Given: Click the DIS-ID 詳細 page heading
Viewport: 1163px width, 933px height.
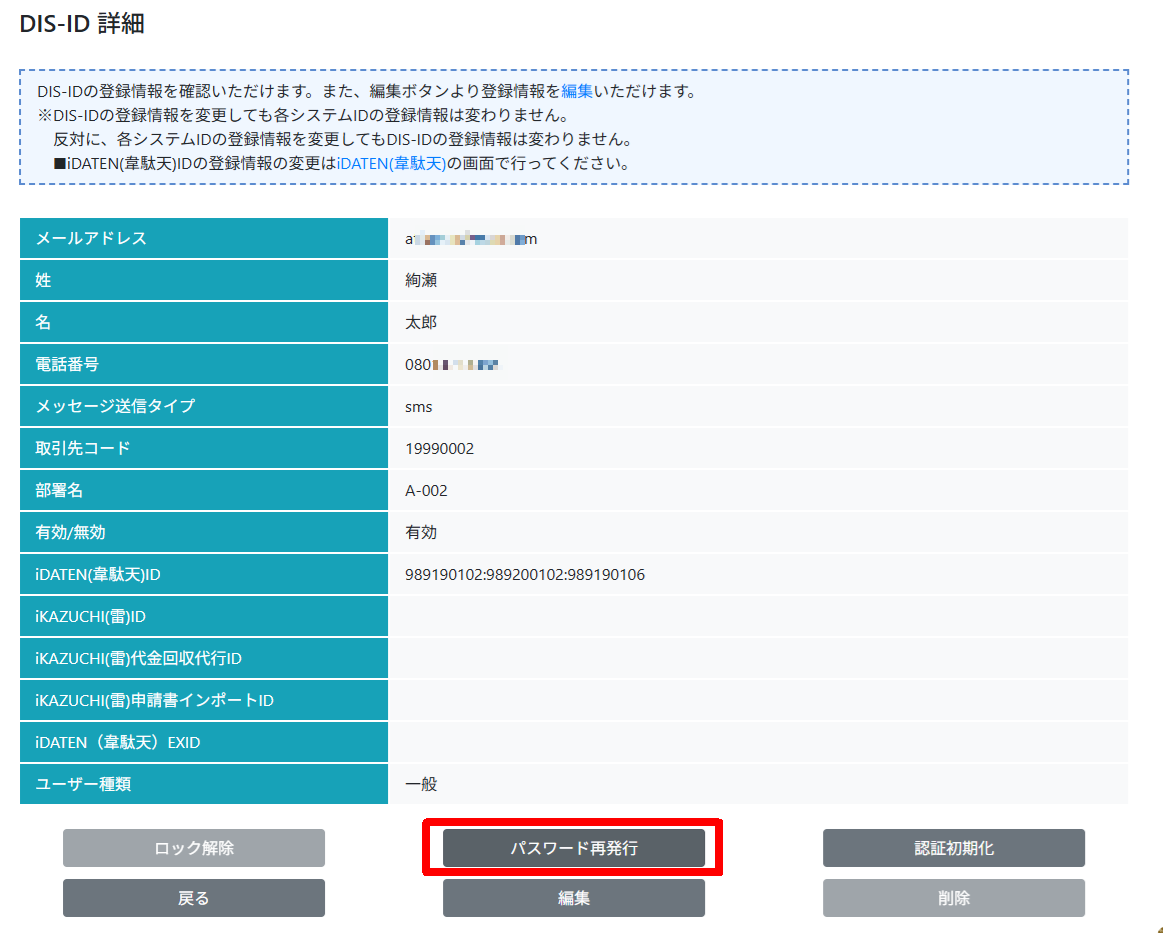Looking at the screenshot, I should tap(82, 24).
